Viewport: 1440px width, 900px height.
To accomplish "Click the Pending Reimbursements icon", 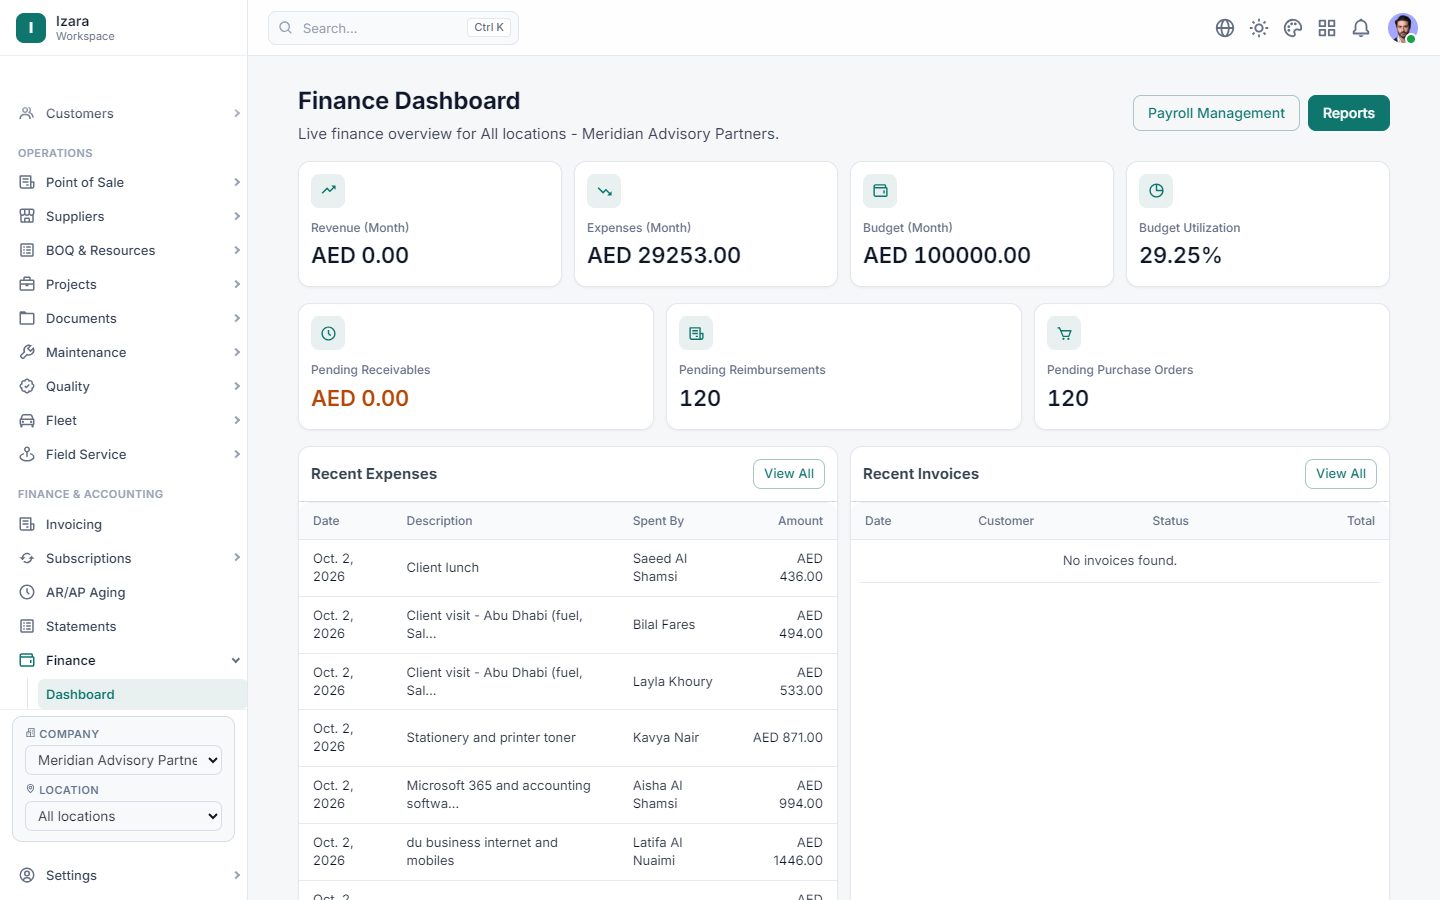I will [x=696, y=333].
